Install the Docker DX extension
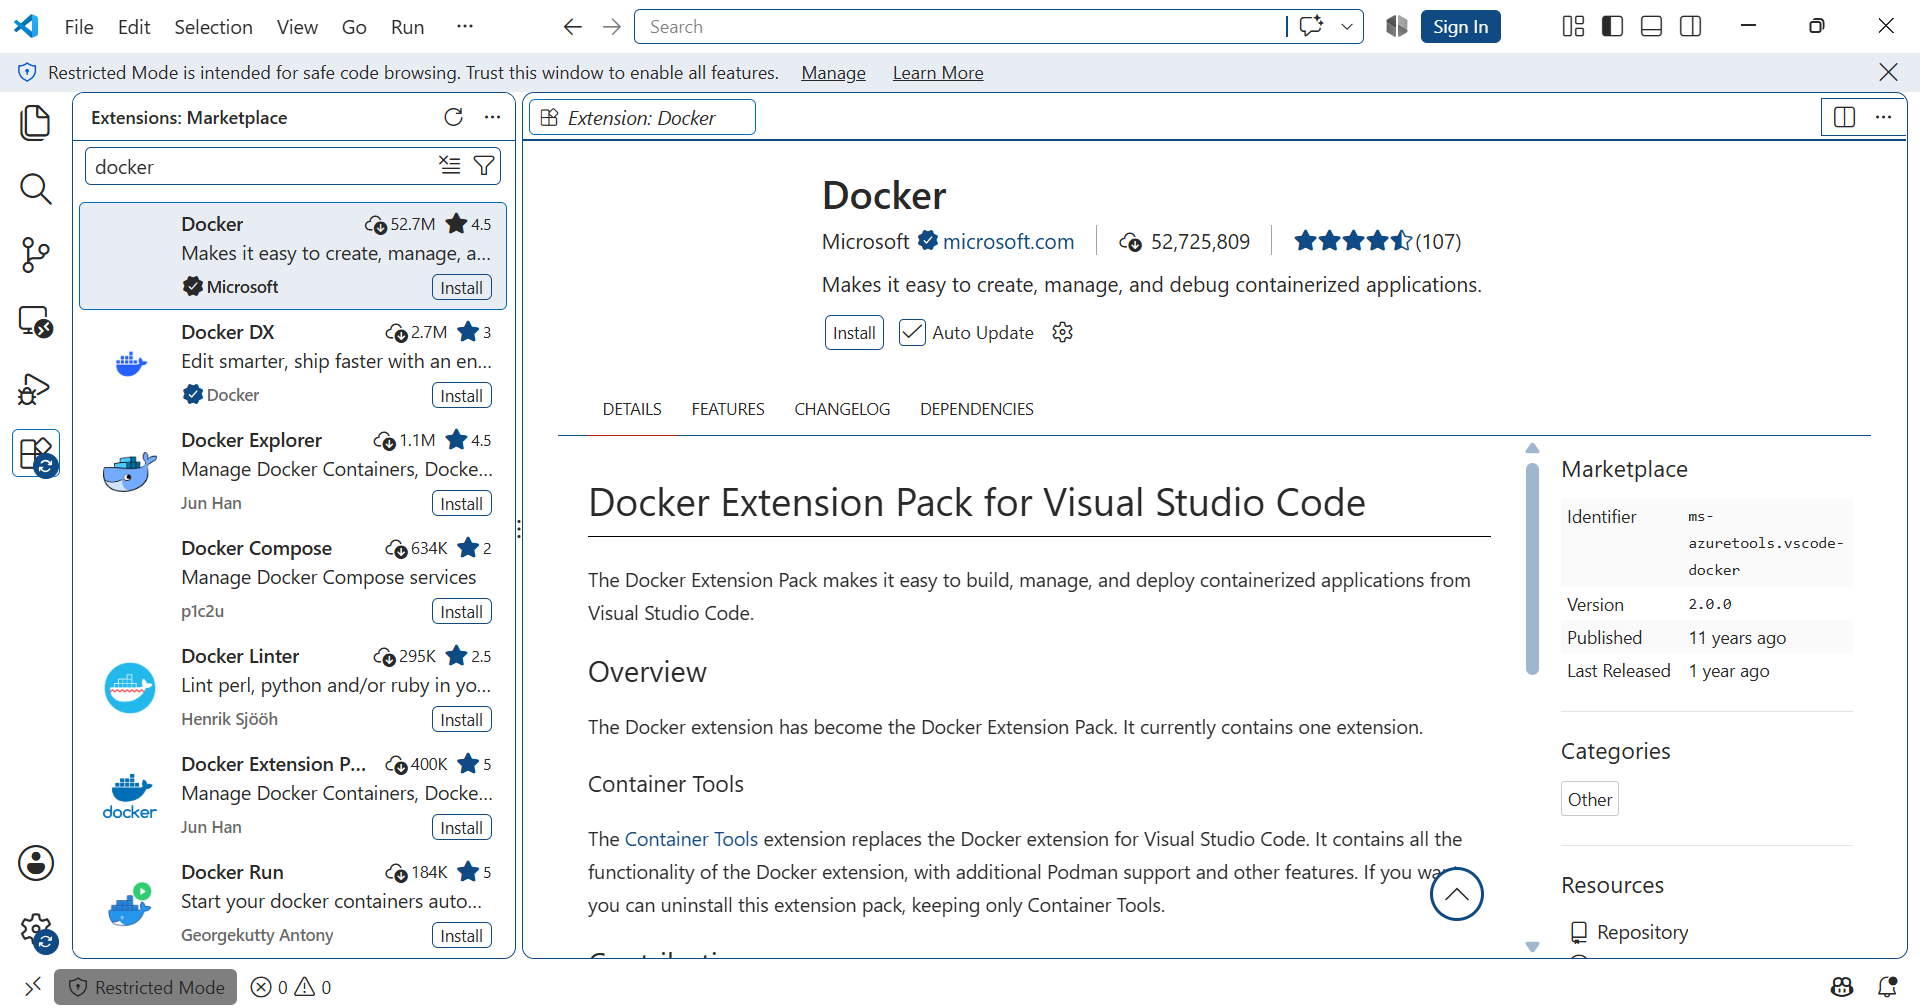Viewport: 1920px width, 1008px height. [x=462, y=396]
